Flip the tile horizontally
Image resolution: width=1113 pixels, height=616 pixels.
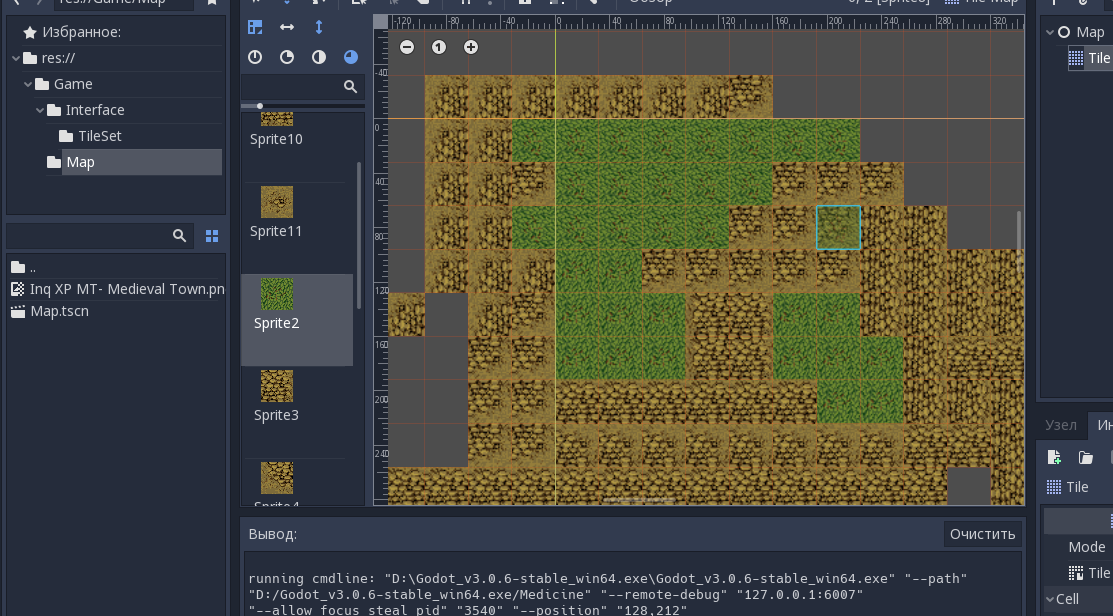(x=287, y=27)
